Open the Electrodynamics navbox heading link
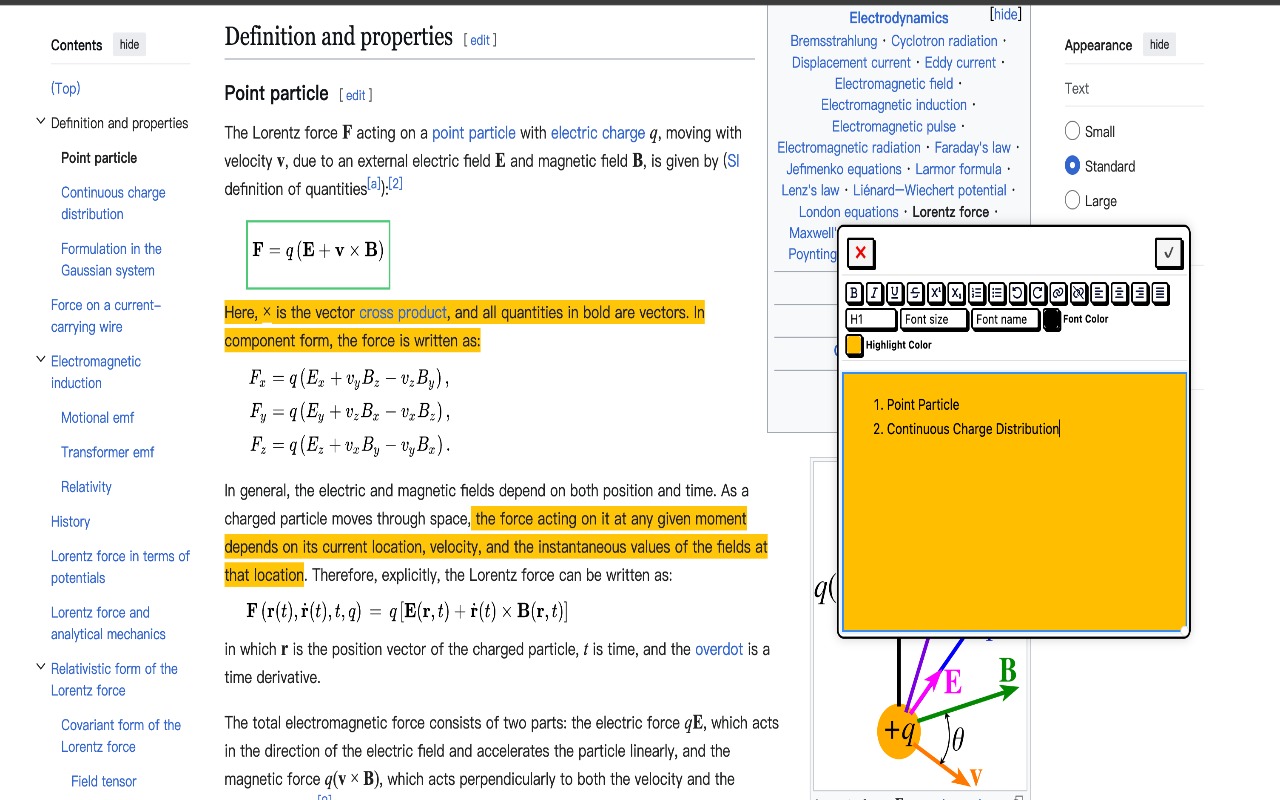Image resolution: width=1280 pixels, height=800 pixels. tap(898, 17)
